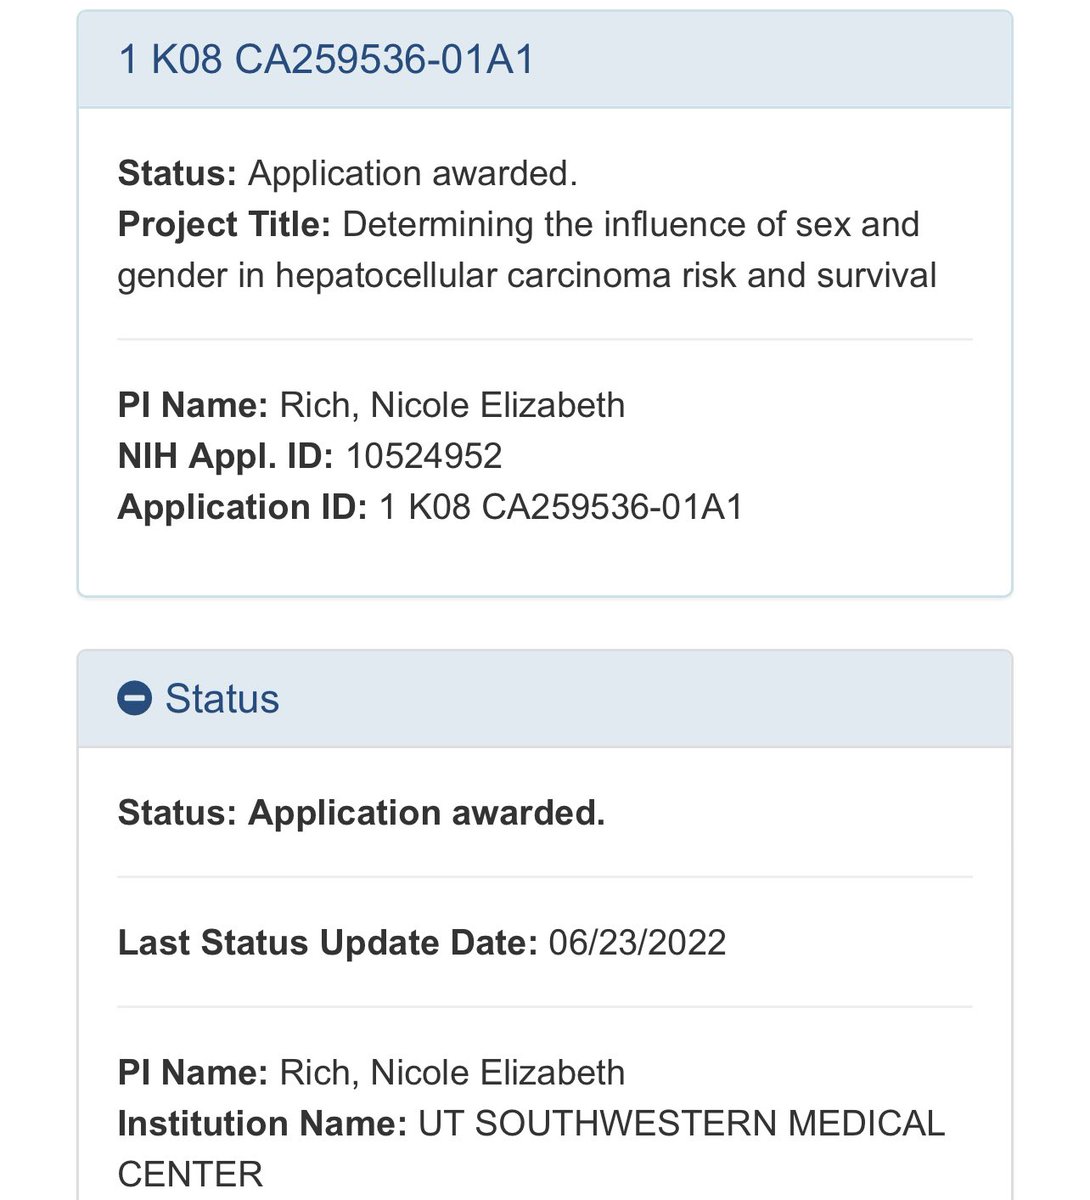Collapse the Status section via minus icon

[134, 698]
